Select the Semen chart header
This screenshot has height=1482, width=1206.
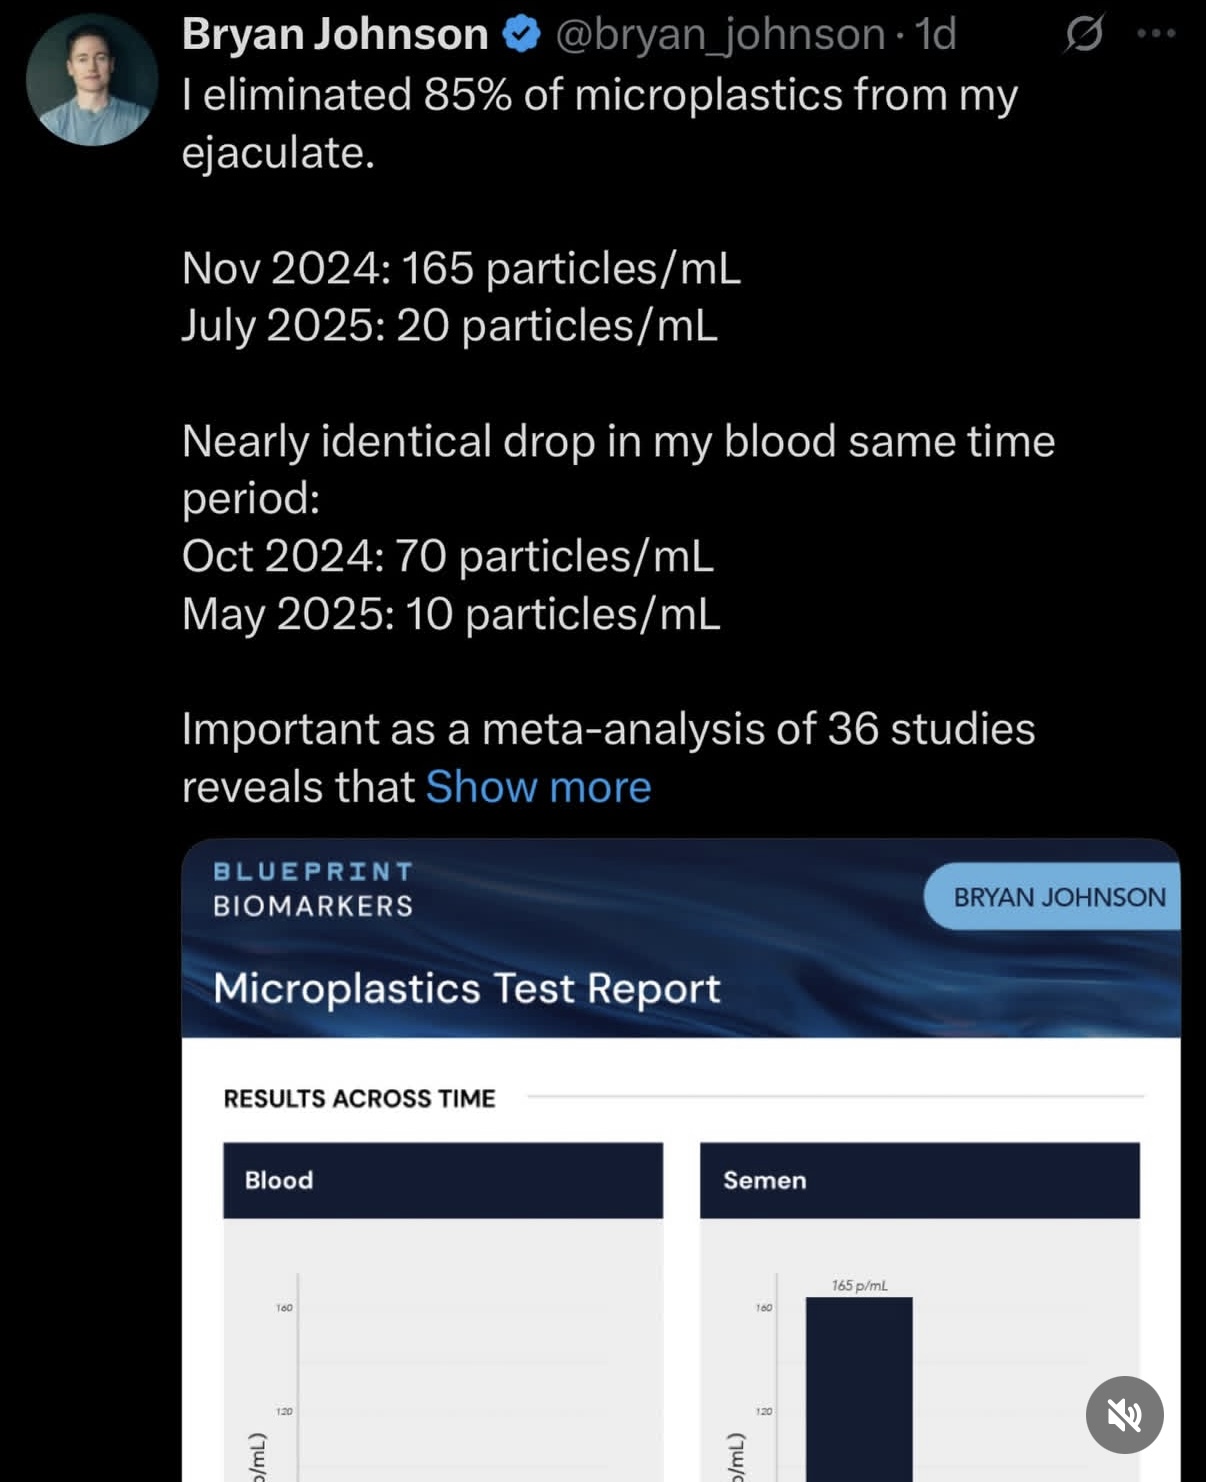920,1180
